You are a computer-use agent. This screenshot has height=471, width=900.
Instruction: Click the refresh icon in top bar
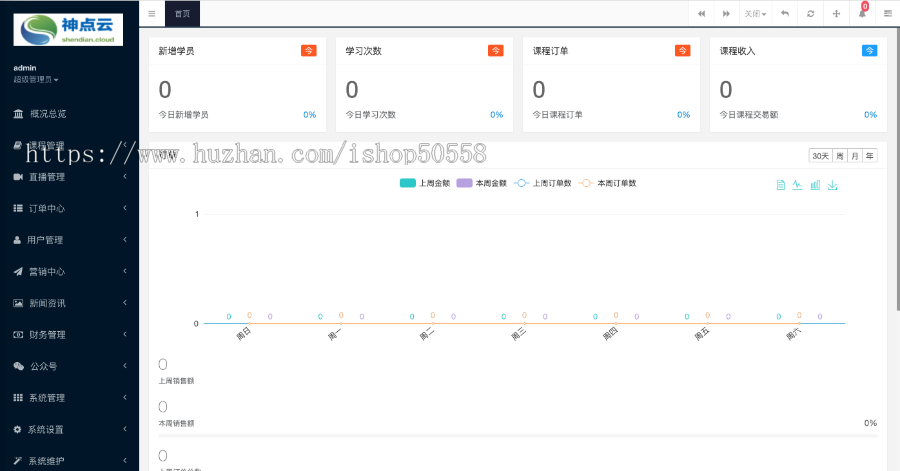click(x=810, y=14)
